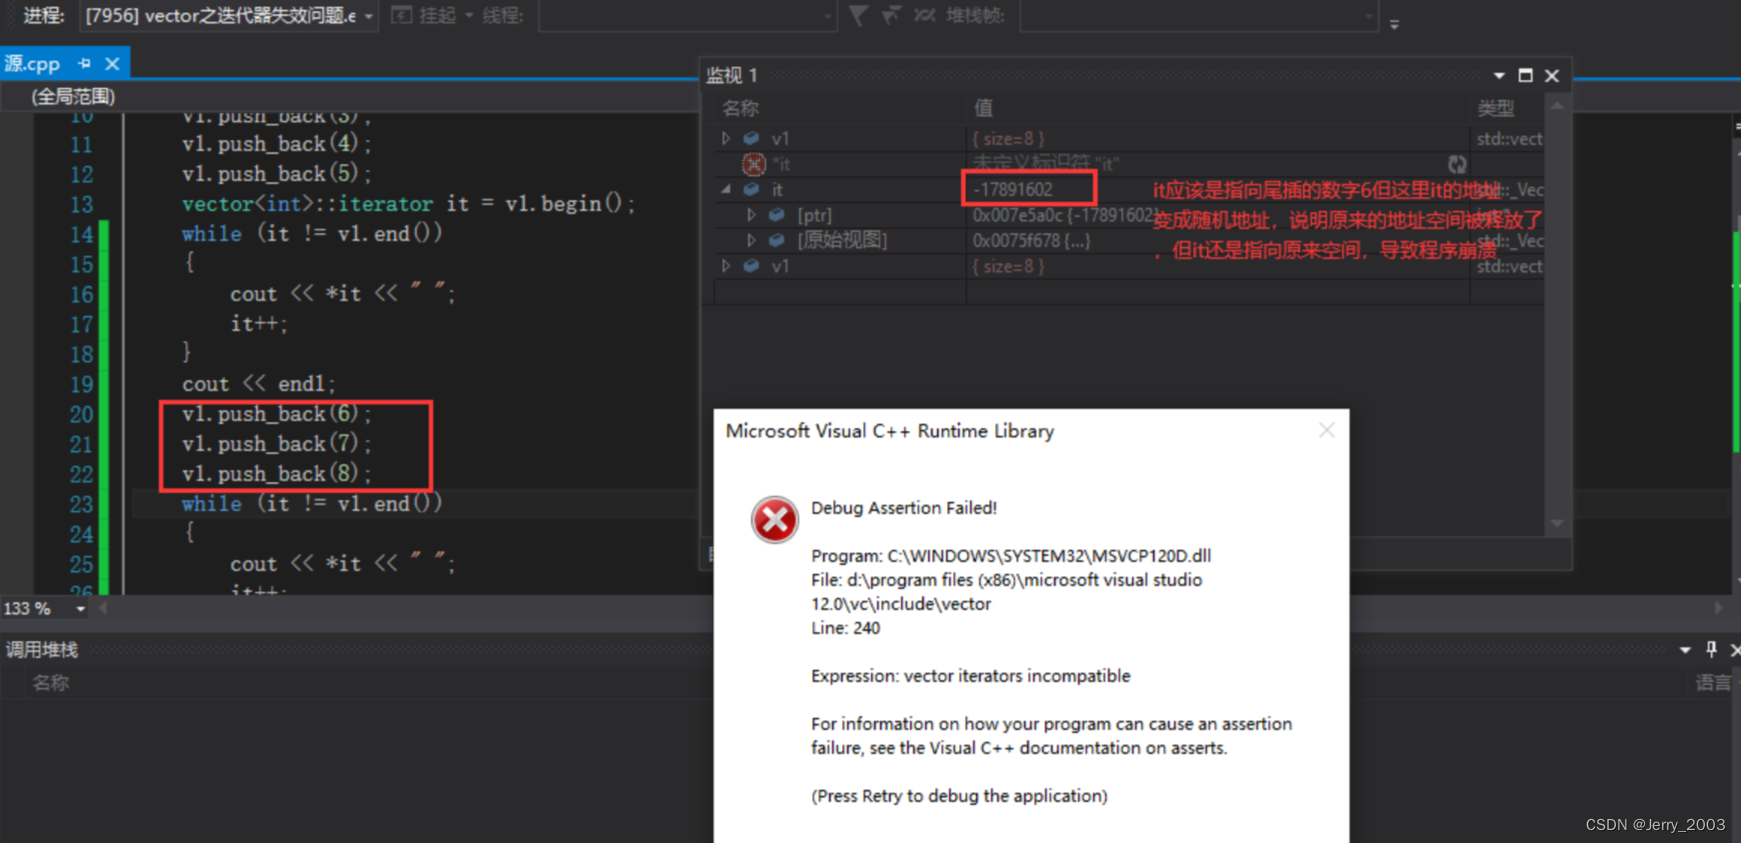This screenshot has height=843, width=1741.
Task: Expand the first v1 watch entry
Action: (726, 139)
